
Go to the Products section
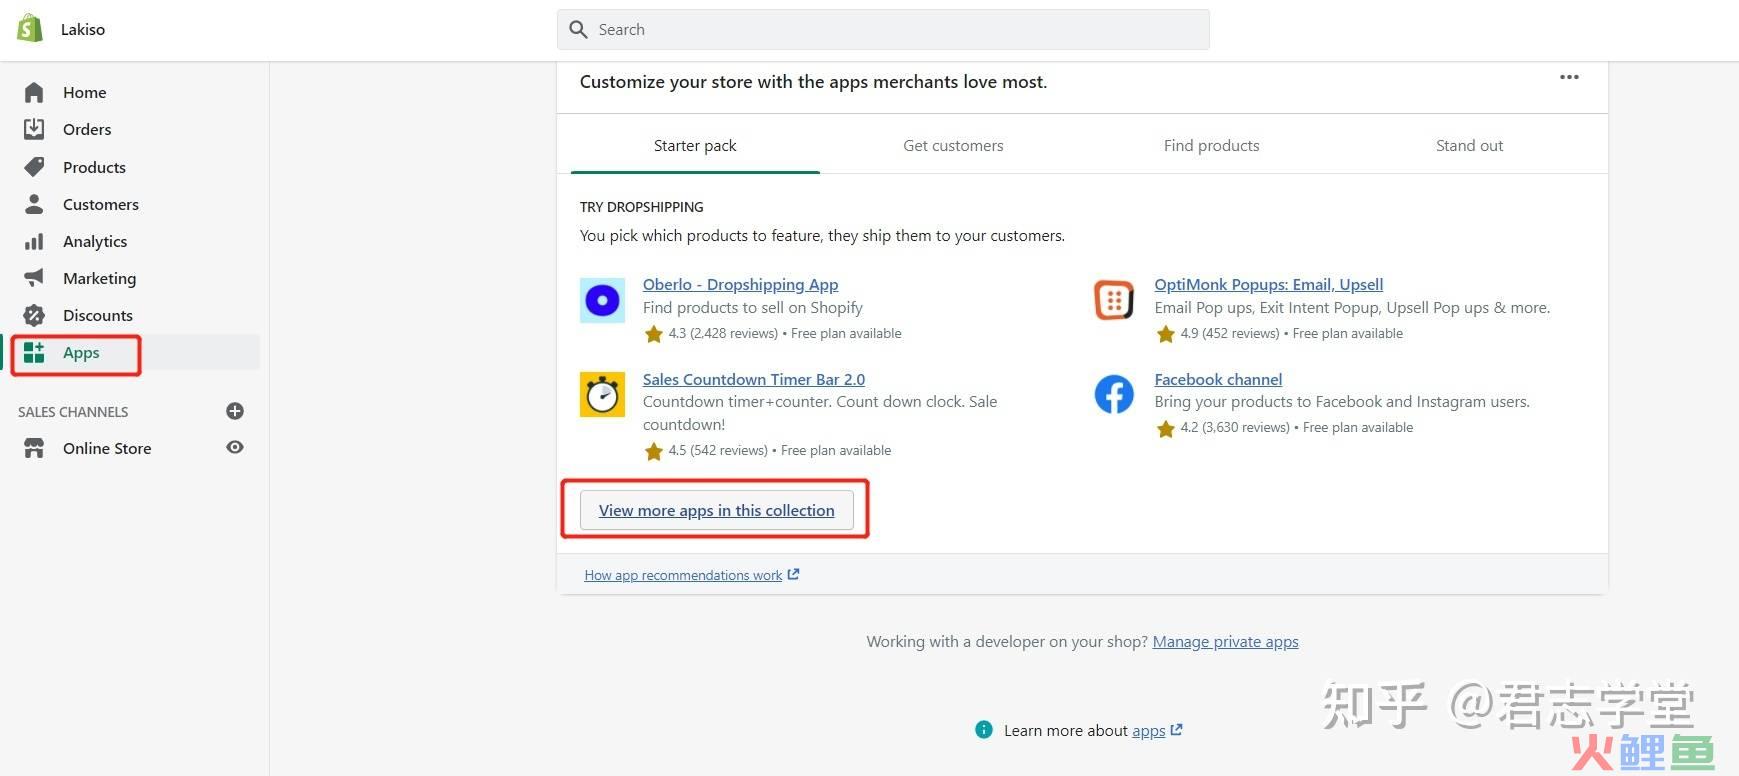(94, 167)
